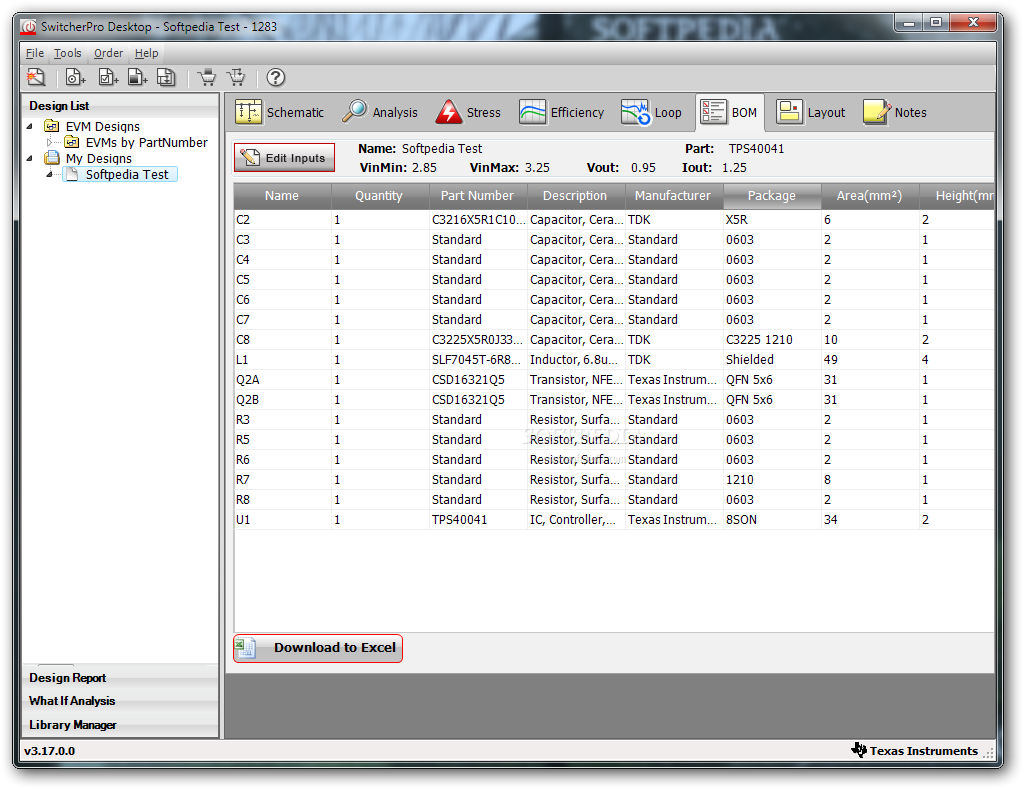Collapse the My Designs tree node
This screenshot has height=789, width=1024.
point(29,158)
